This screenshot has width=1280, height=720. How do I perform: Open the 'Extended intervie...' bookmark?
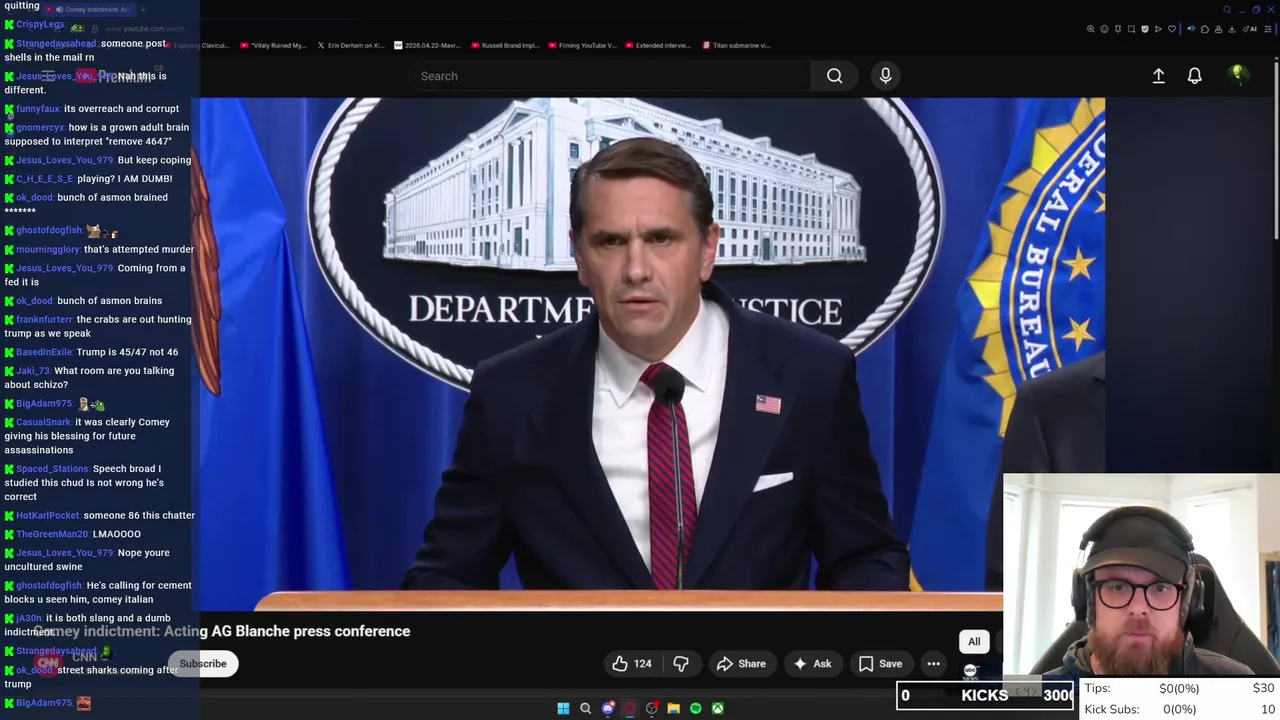point(657,45)
